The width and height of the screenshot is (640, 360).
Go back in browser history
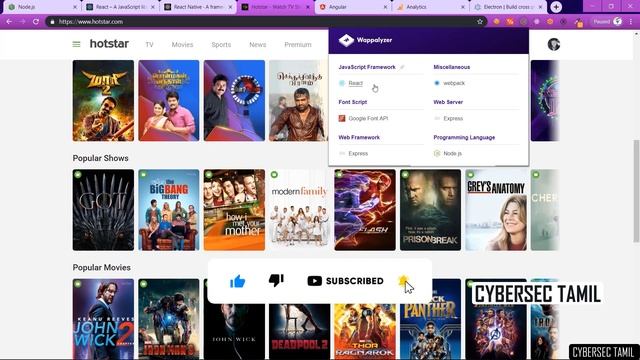click(x=9, y=22)
